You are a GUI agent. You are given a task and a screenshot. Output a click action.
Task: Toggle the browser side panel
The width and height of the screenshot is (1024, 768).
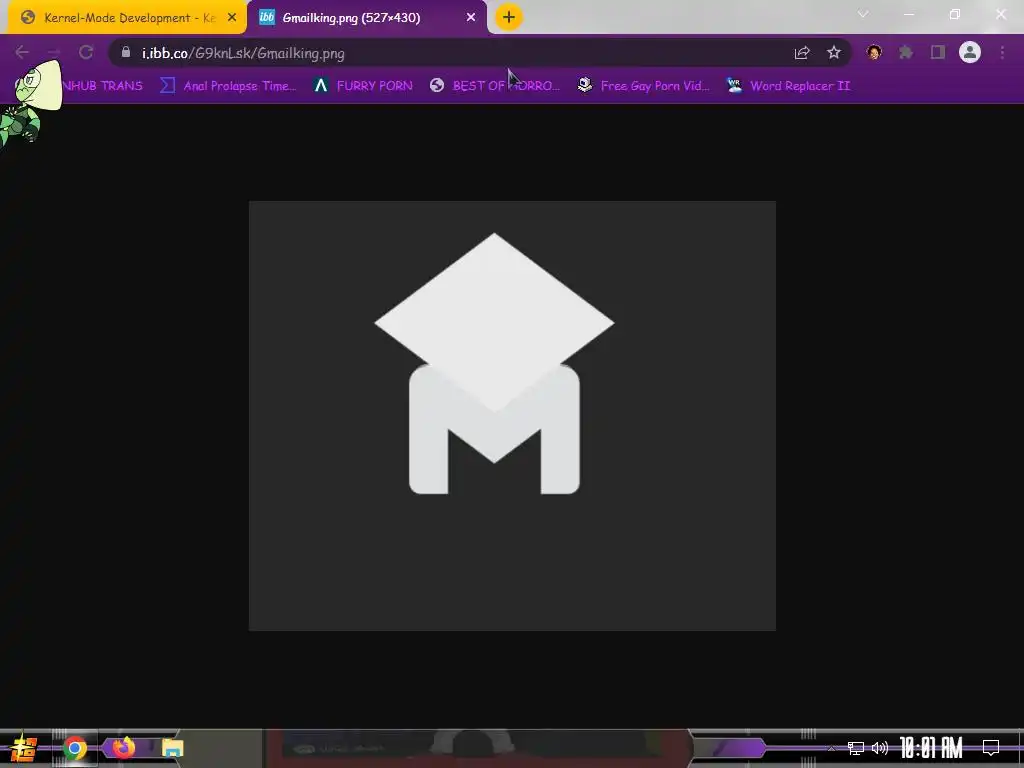(938, 52)
